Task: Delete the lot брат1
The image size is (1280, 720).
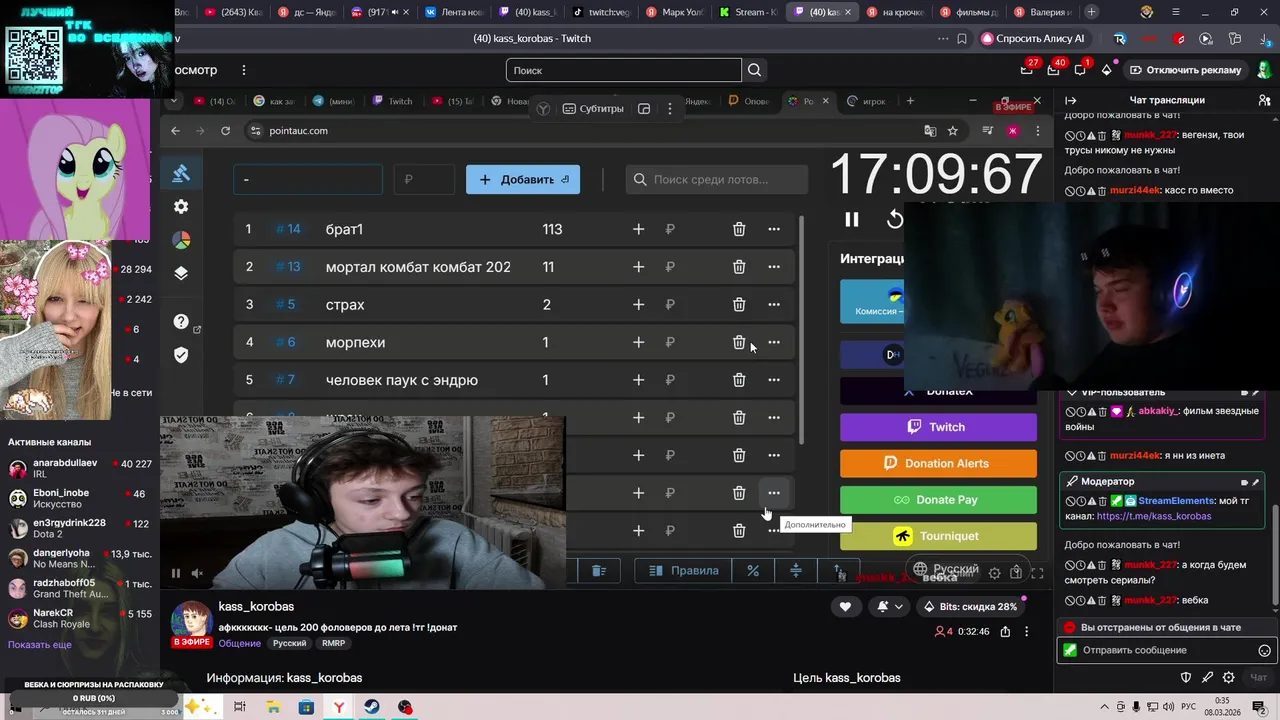Action: (739, 229)
